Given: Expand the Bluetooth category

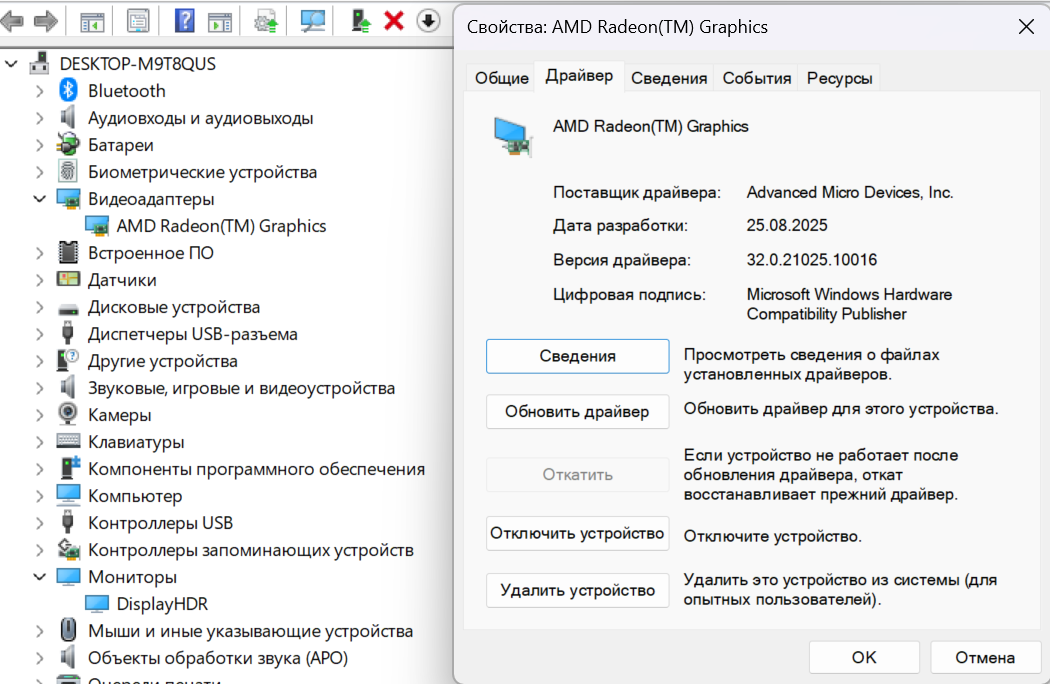Looking at the screenshot, I should click(40, 91).
